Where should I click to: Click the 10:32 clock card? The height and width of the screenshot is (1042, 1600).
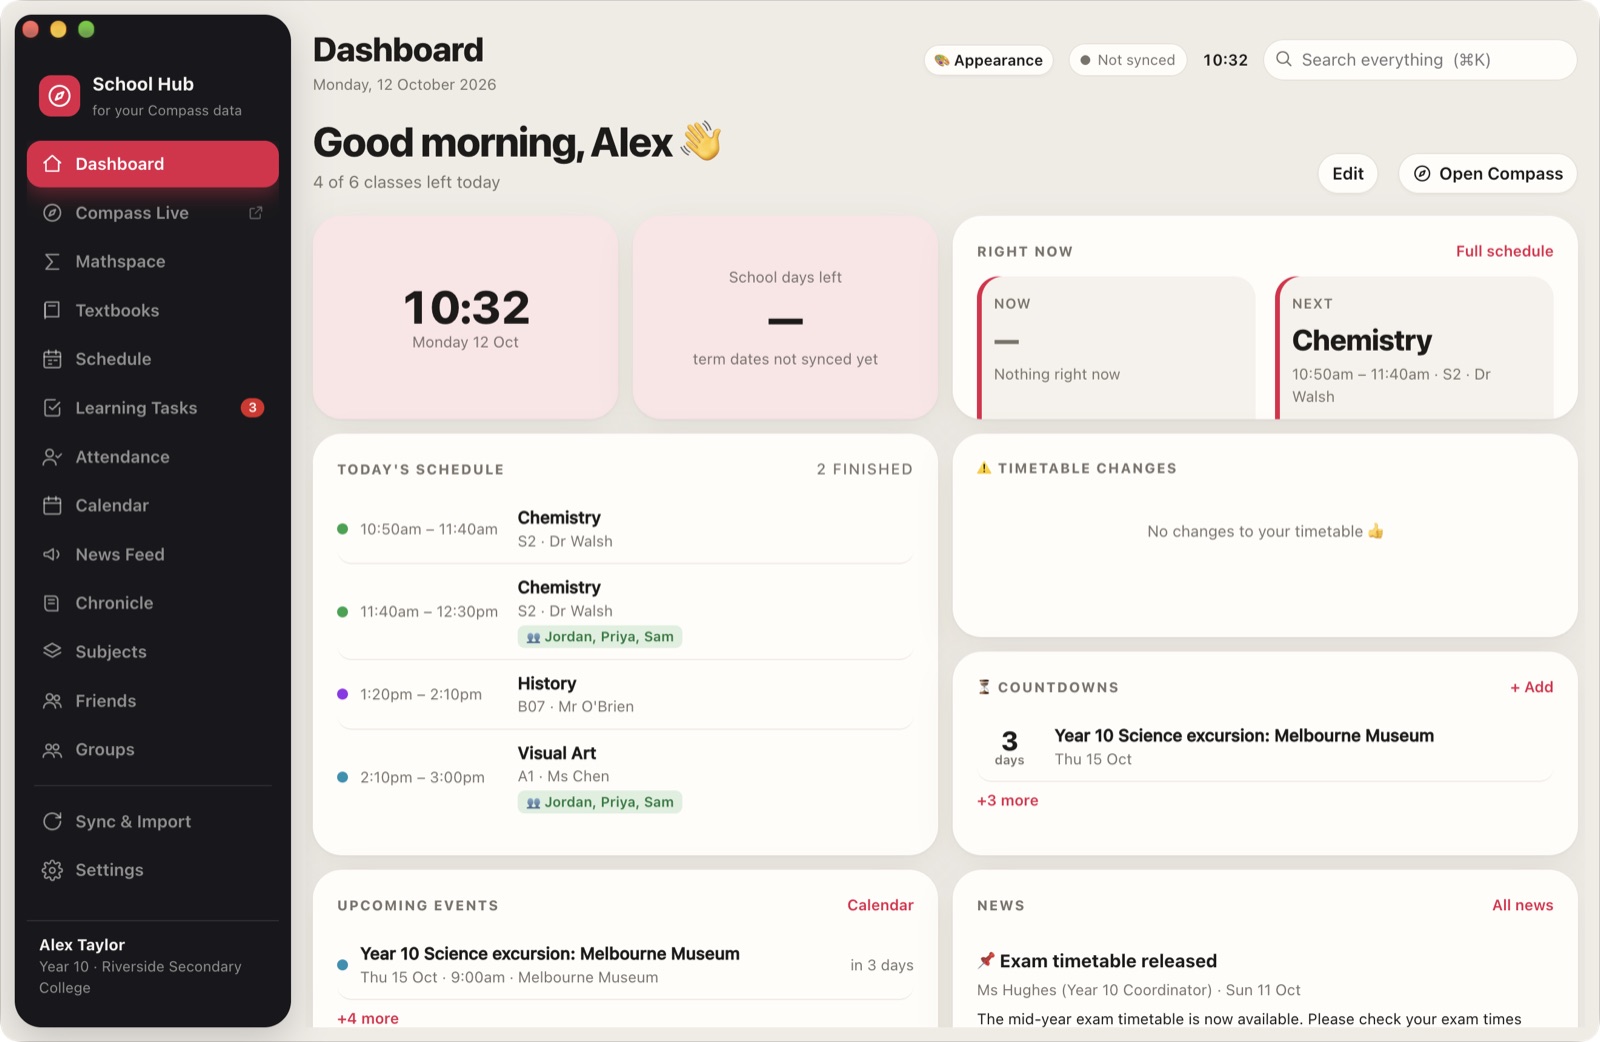466,318
